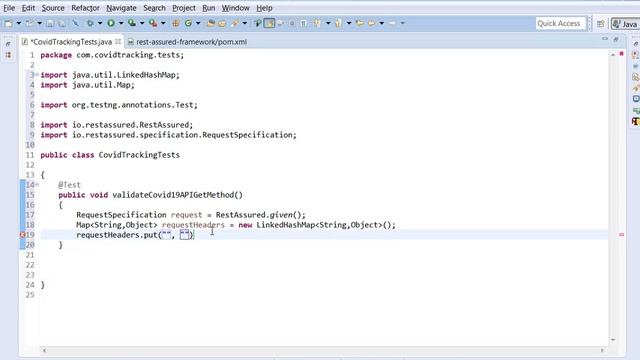The height and width of the screenshot is (360, 640).
Task: Click 'package com.covidtracking.tests;' line
Action: tap(112, 55)
